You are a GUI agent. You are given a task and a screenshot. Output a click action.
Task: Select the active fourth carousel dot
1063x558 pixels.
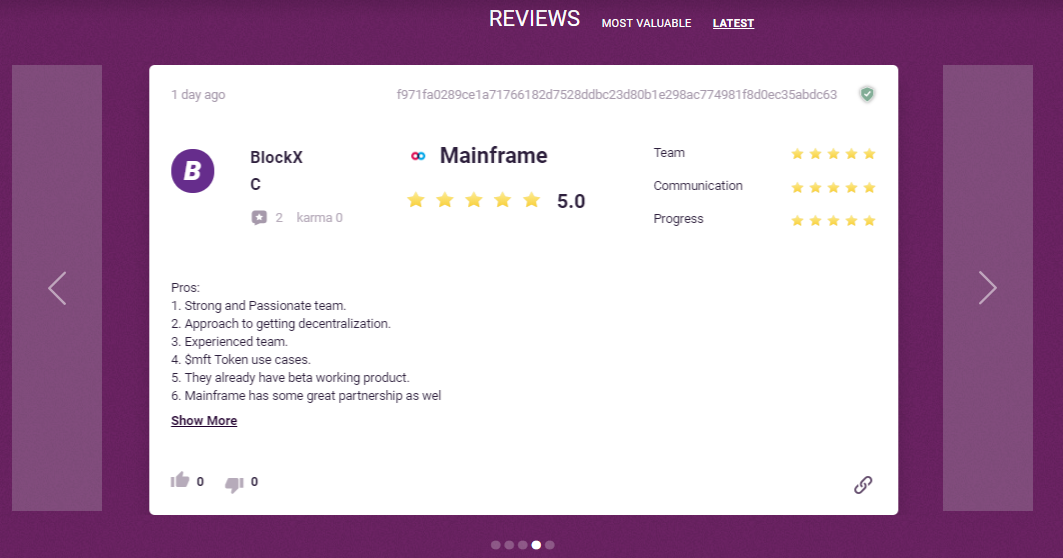536,545
